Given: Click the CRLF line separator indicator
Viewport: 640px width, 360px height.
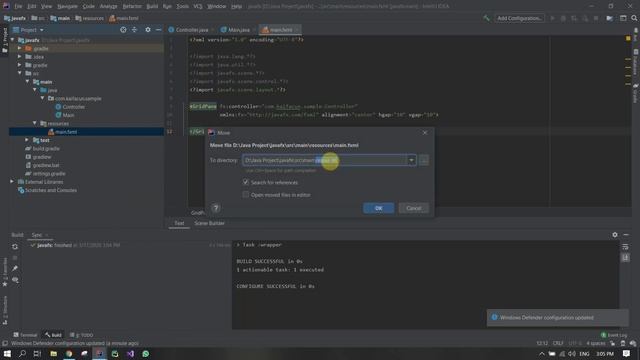Looking at the screenshot, I should (x=558, y=343).
